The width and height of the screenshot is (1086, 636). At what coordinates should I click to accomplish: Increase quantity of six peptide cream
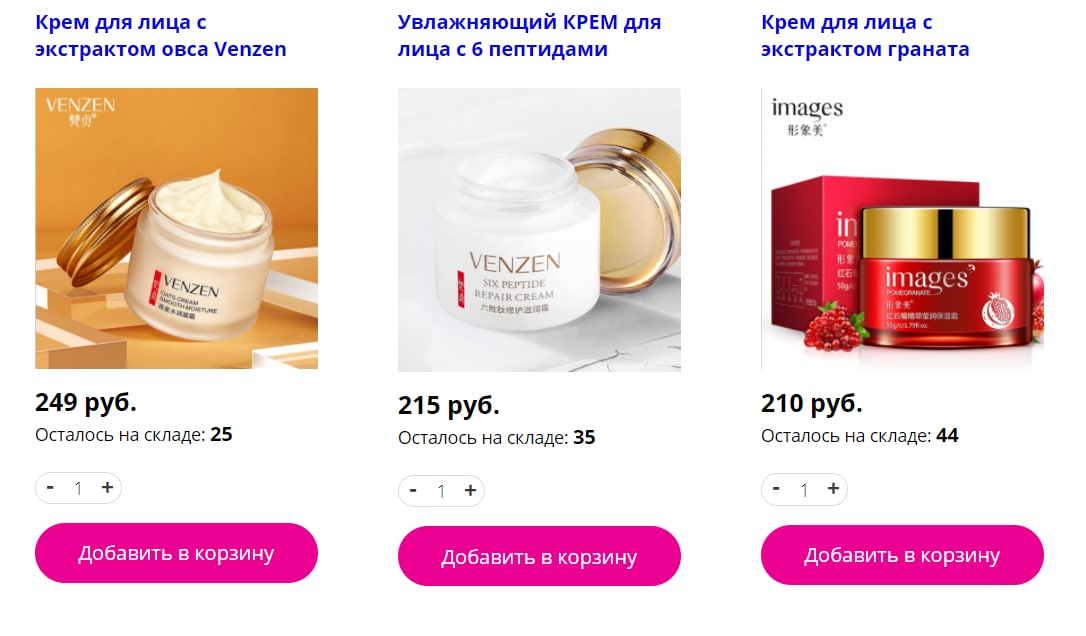point(470,491)
